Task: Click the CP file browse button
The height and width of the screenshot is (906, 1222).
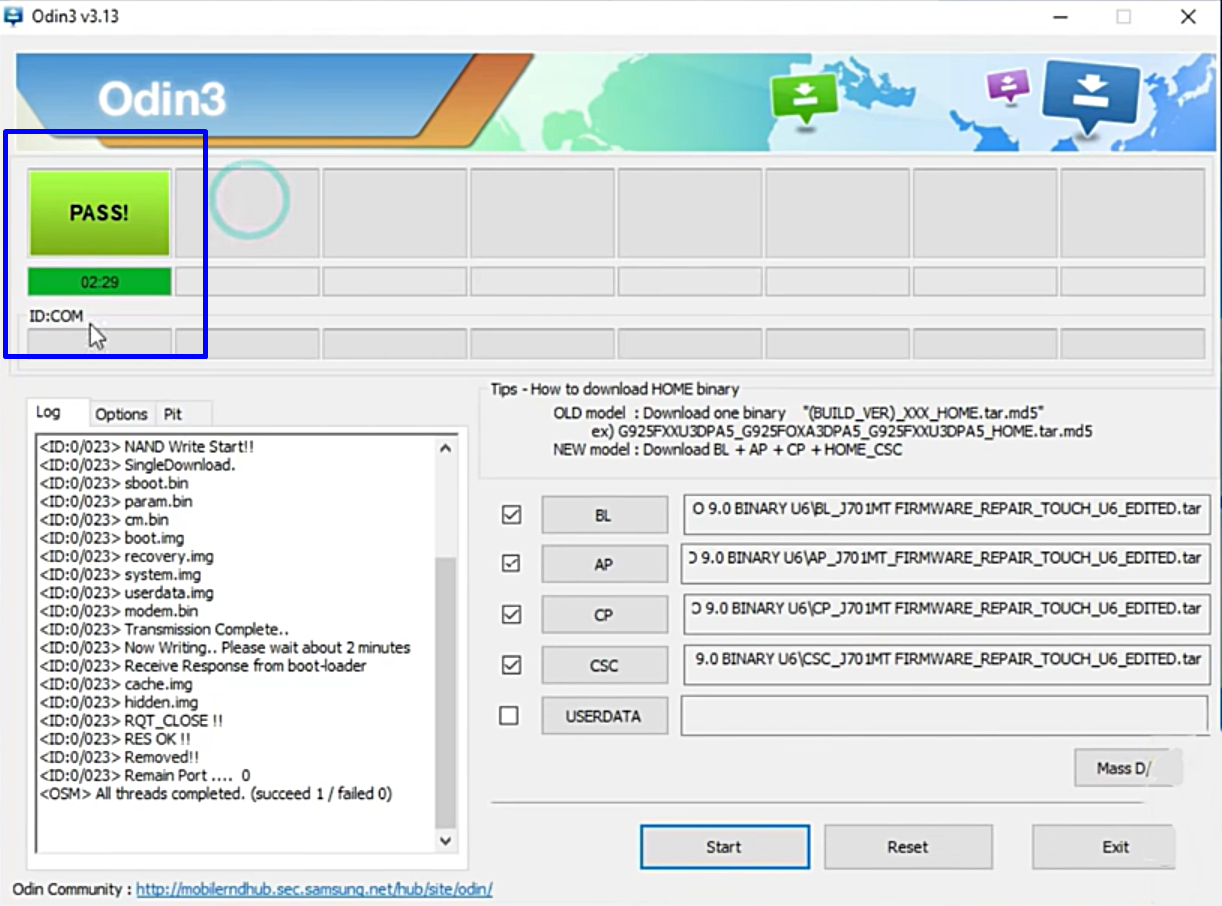Action: coord(604,615)
